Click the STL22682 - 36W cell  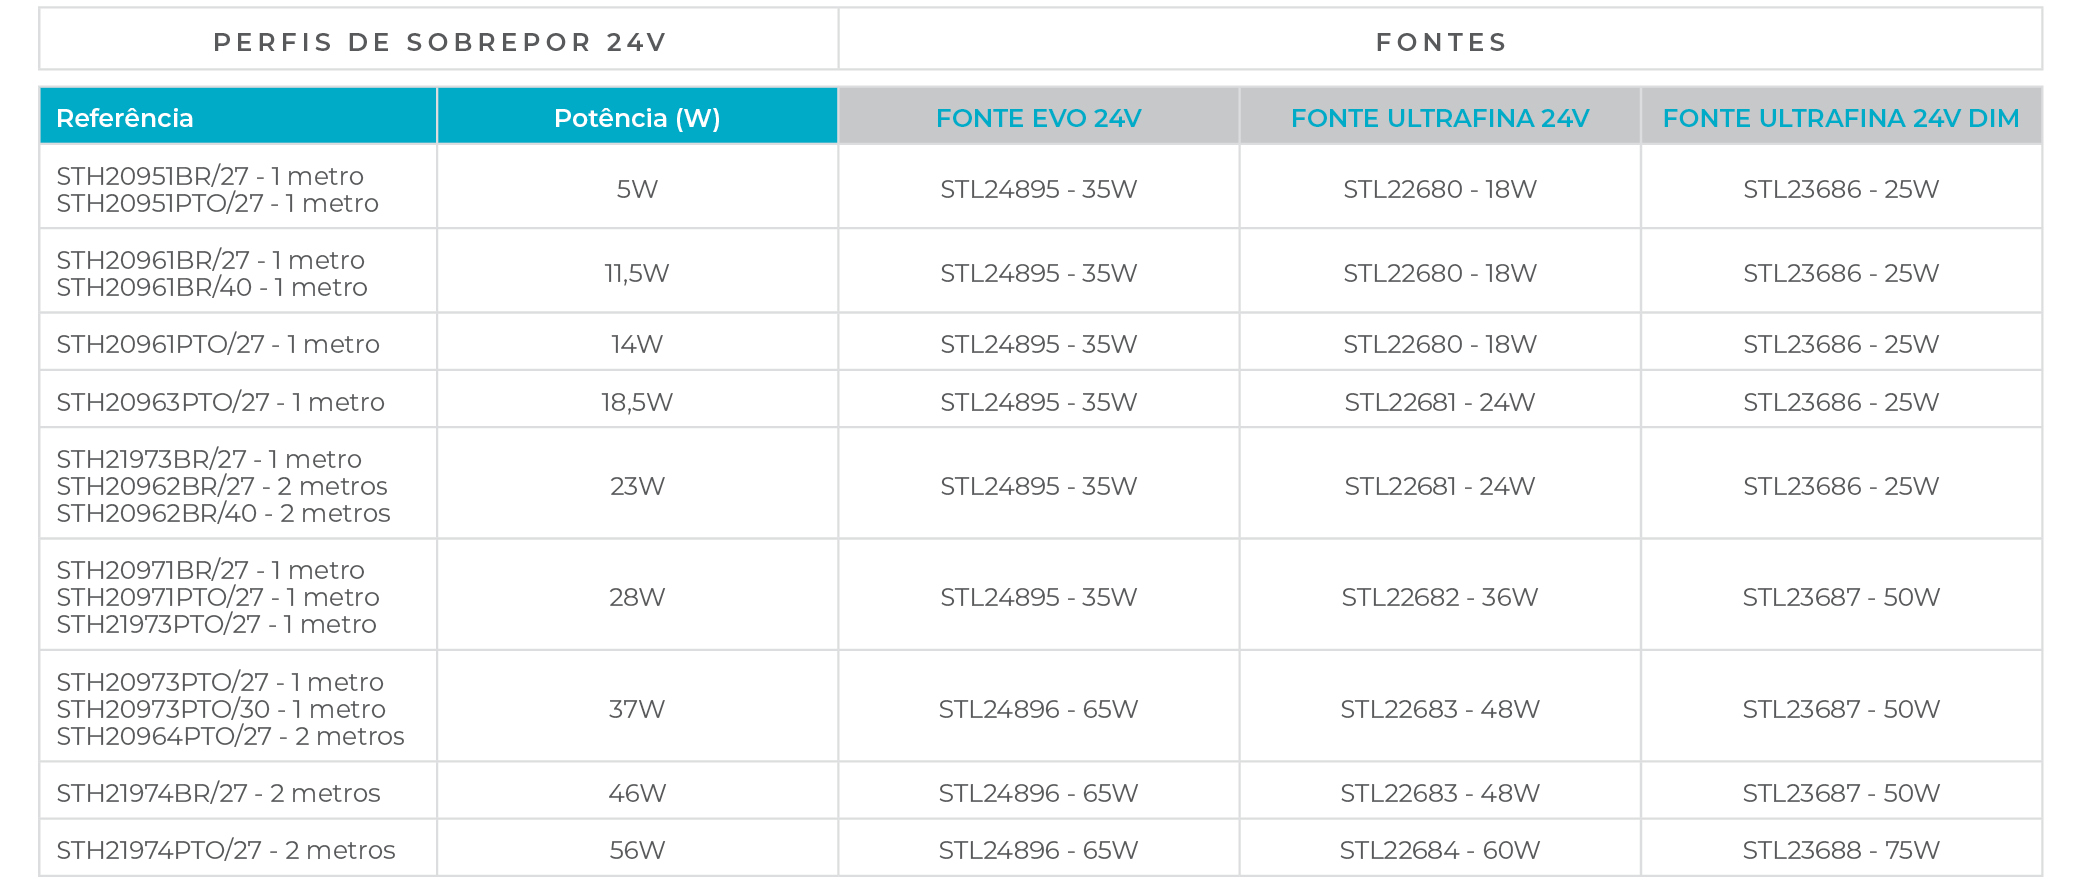point(1440,597)
